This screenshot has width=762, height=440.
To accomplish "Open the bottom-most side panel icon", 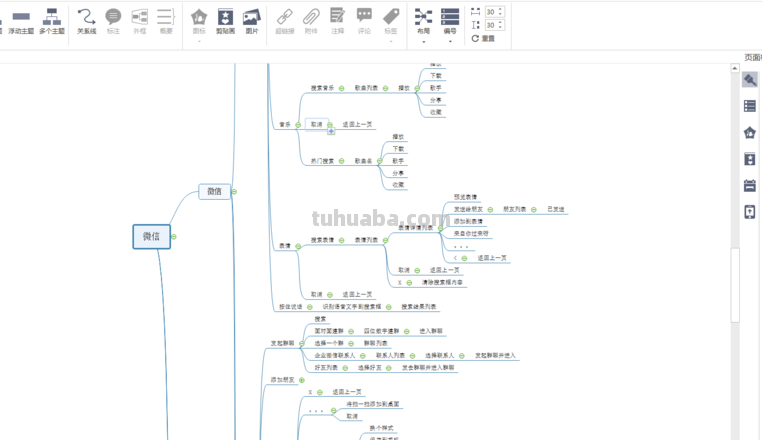I will click(750, 211).
